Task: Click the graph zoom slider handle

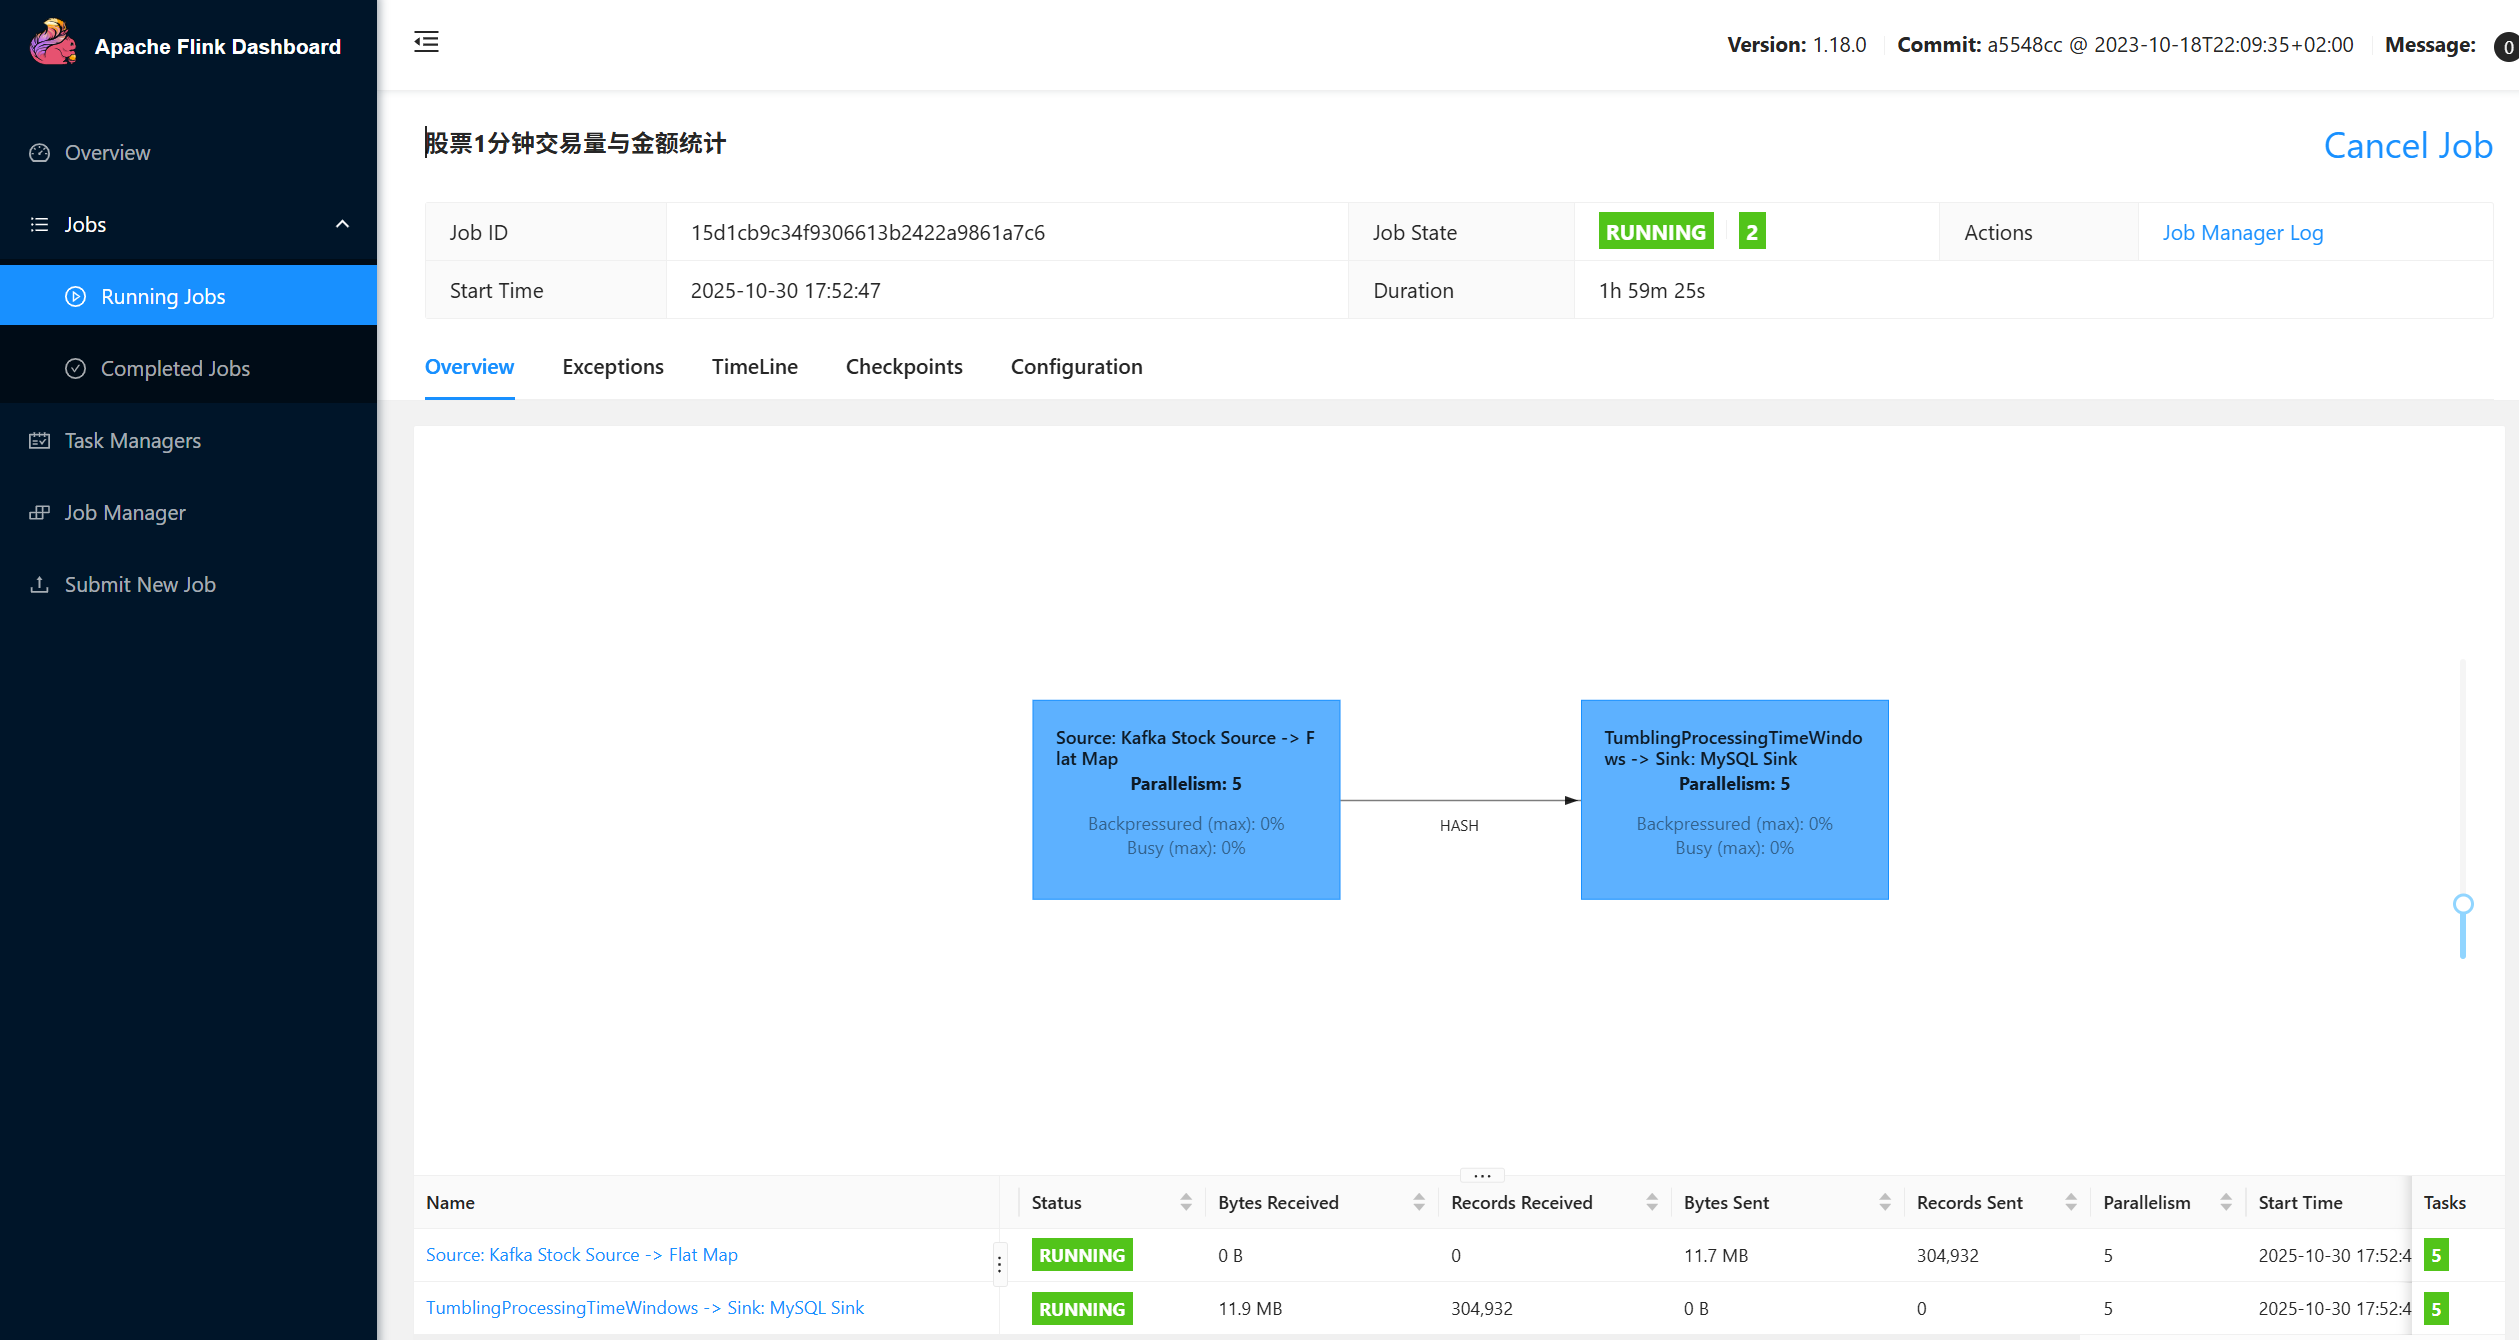Action: coord(2463,904)
